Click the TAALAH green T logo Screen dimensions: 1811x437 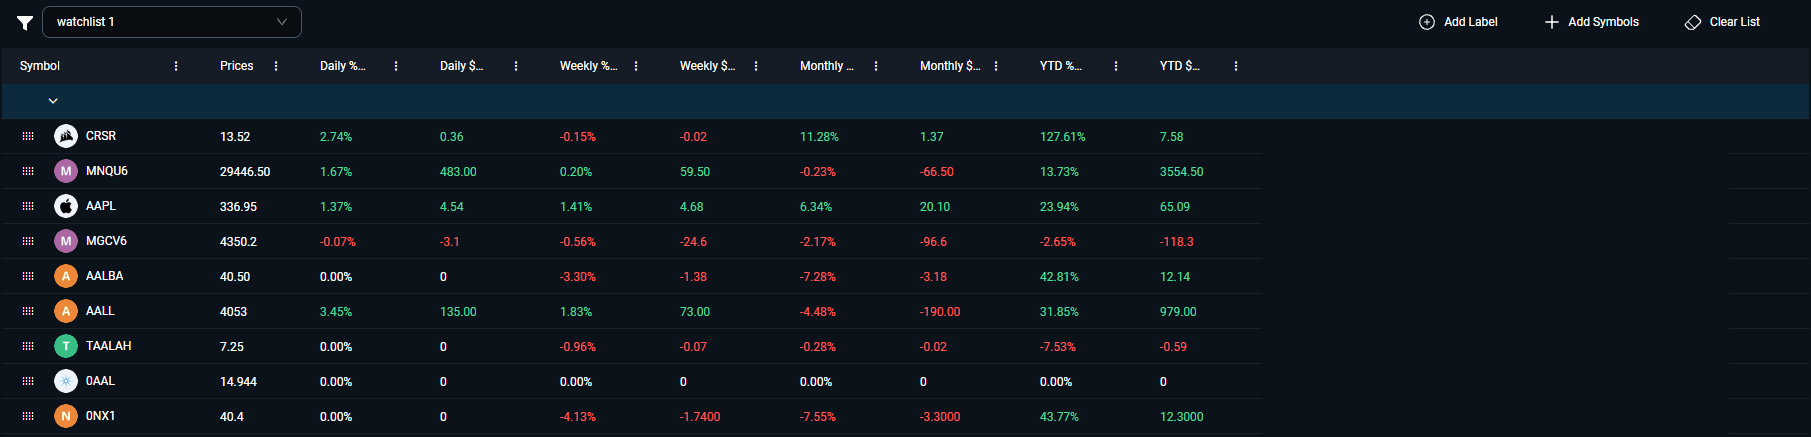click(x=66, y=346)
